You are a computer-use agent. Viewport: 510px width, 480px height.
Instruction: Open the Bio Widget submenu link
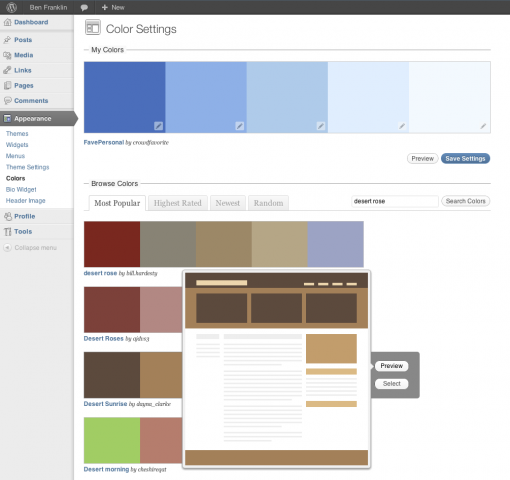pos(21,189)
